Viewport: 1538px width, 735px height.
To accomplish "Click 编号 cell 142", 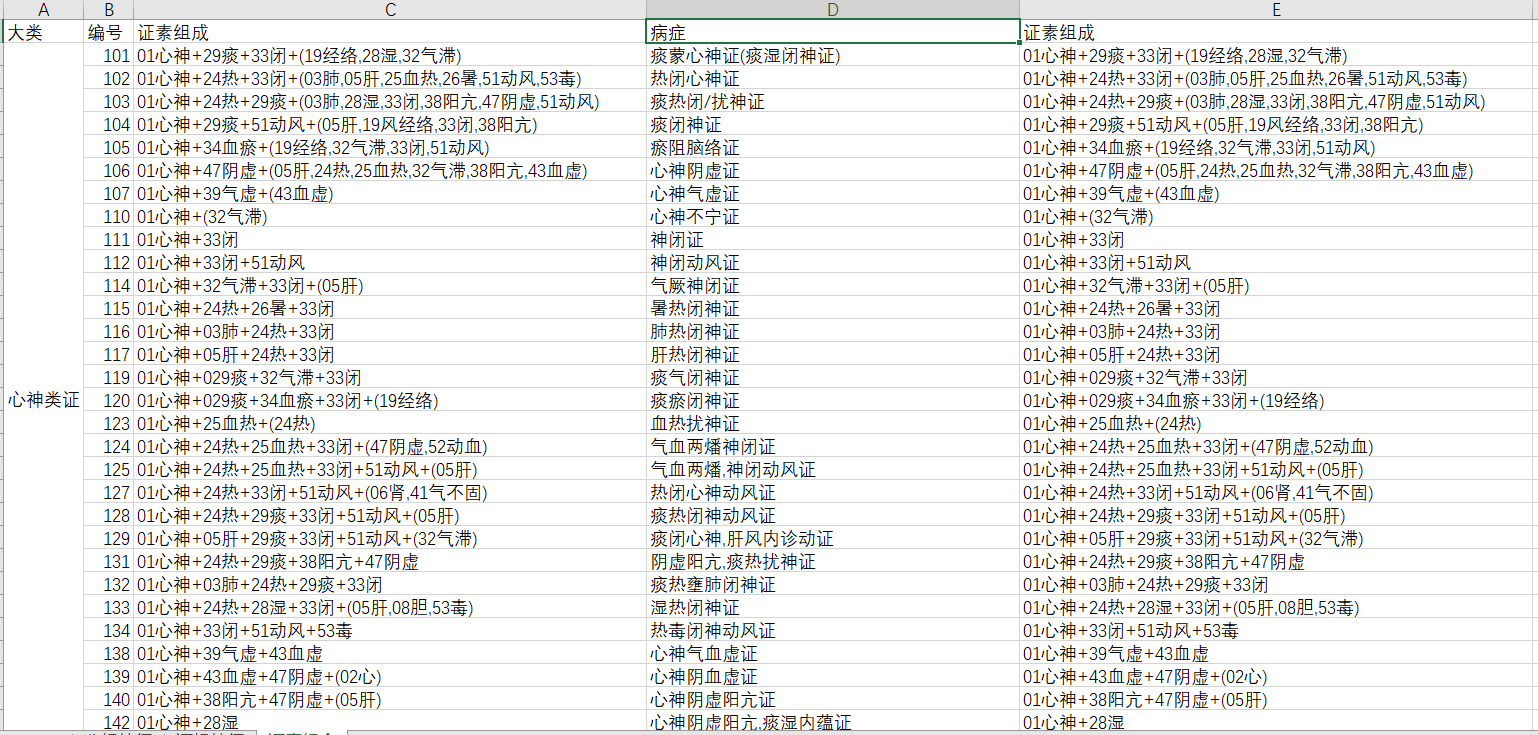I will tap(109, 723).
